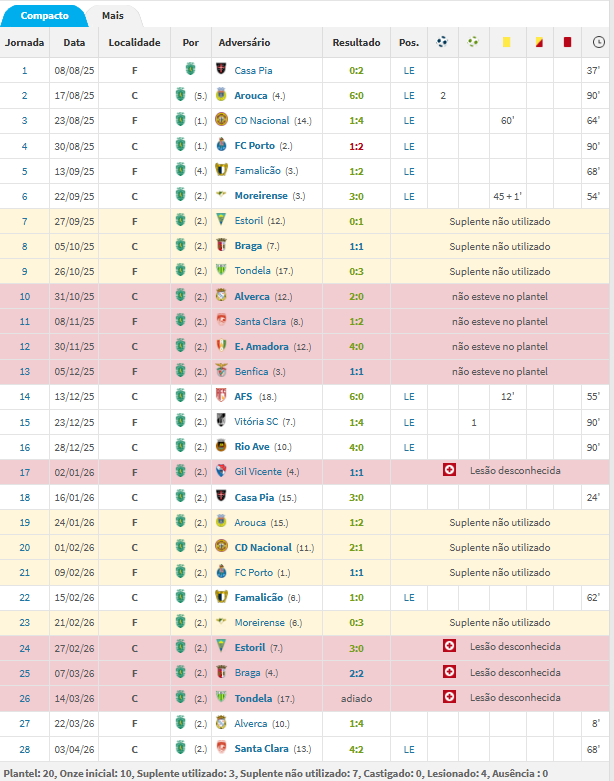Open matchday 28 number link
The width and height of the screenshot is (614, 781).
pyautogui.click(x=25, y=748)
